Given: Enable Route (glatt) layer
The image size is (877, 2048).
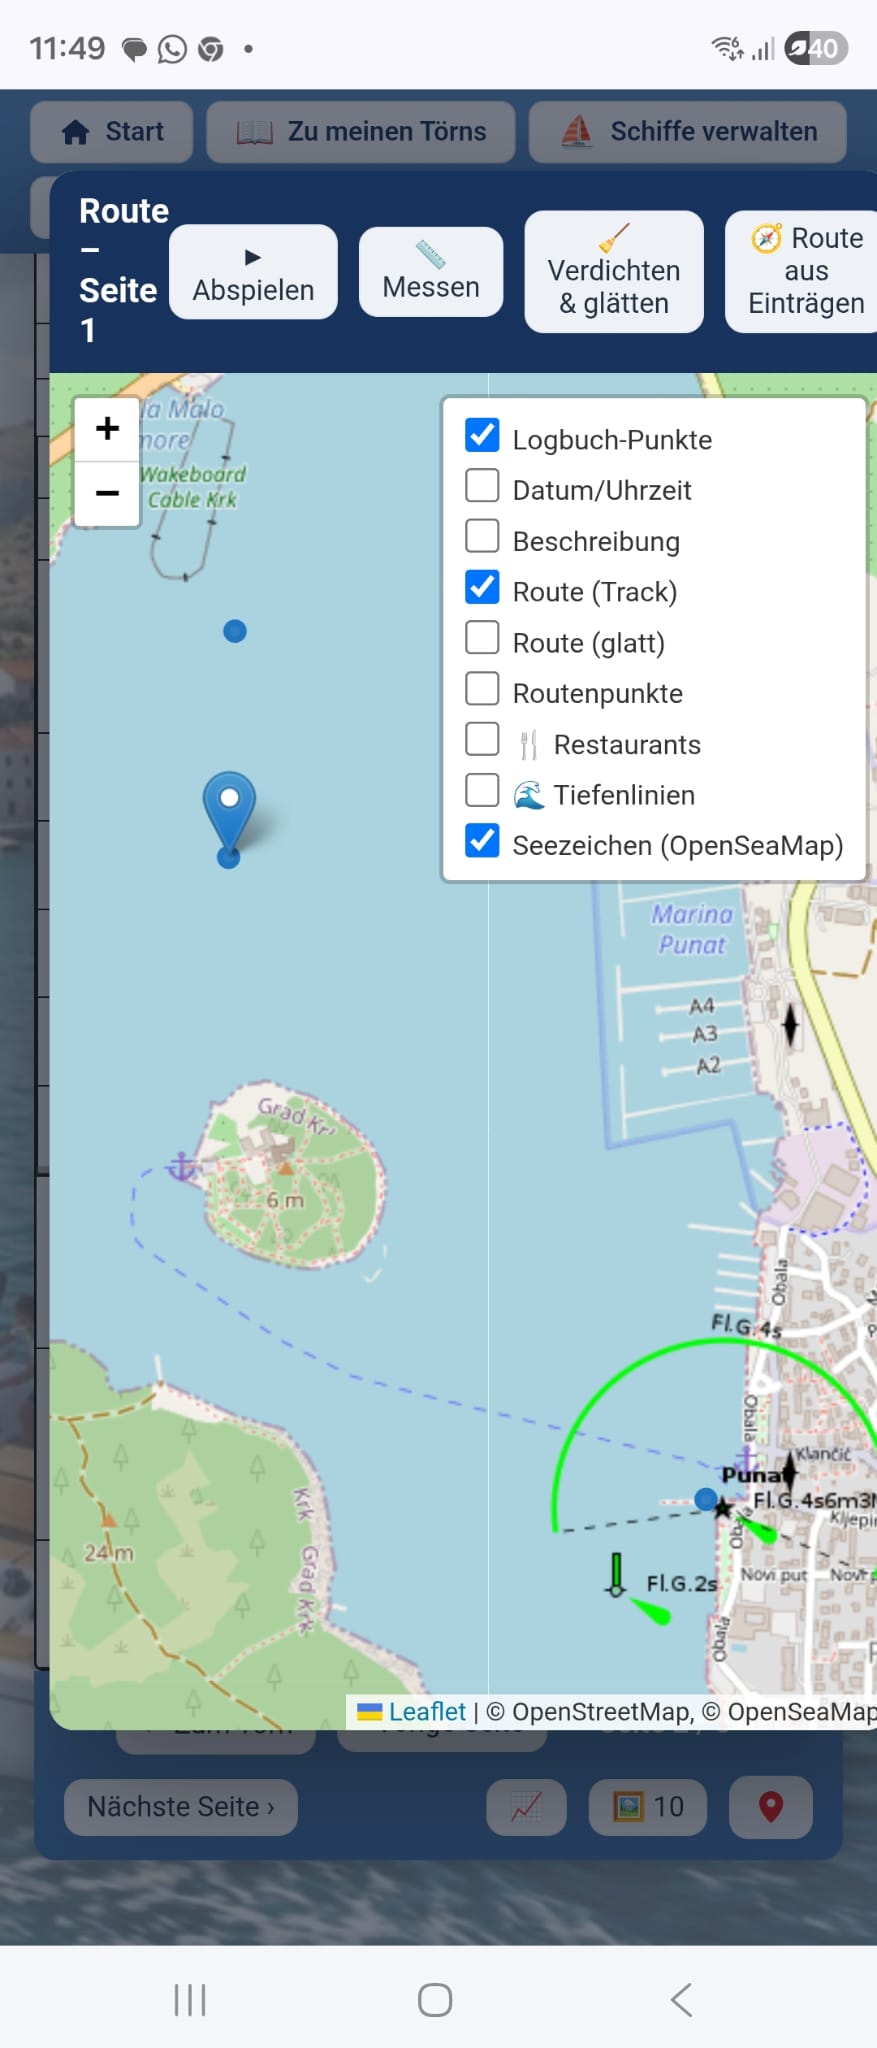Looking at the screenshot, I should tap(482, 638).
